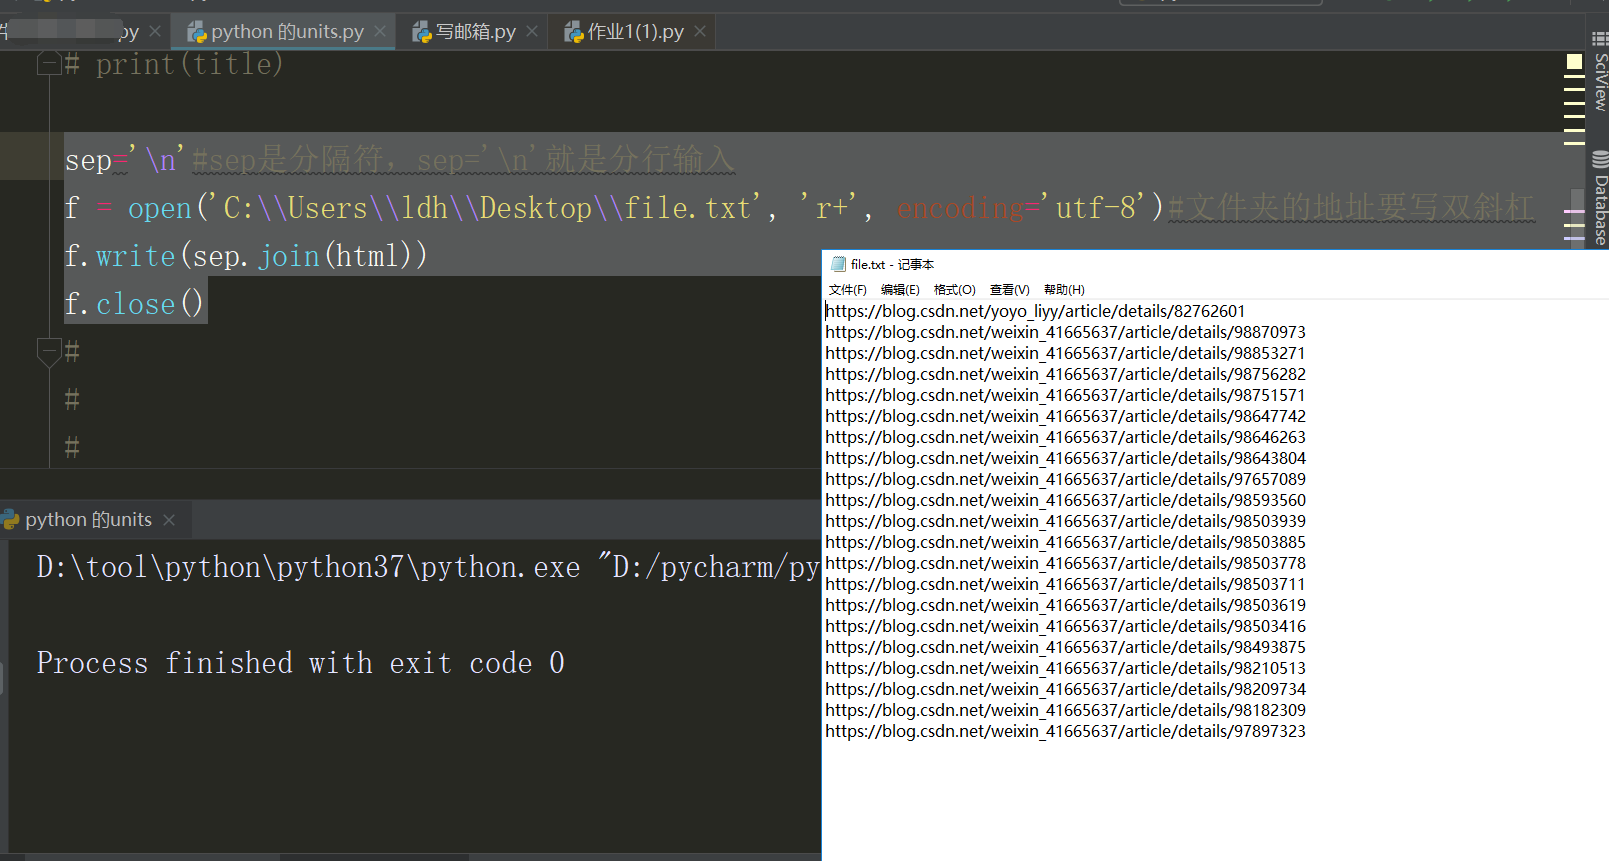Click the URL ending 98210513 in Notepad

coord(1065,669)
